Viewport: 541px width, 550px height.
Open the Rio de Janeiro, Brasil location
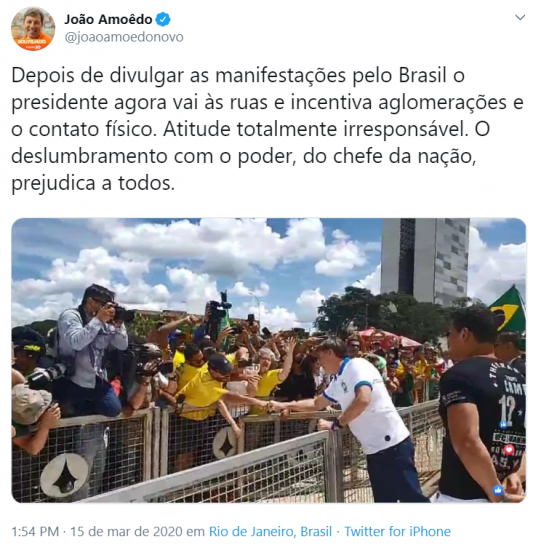270,531
